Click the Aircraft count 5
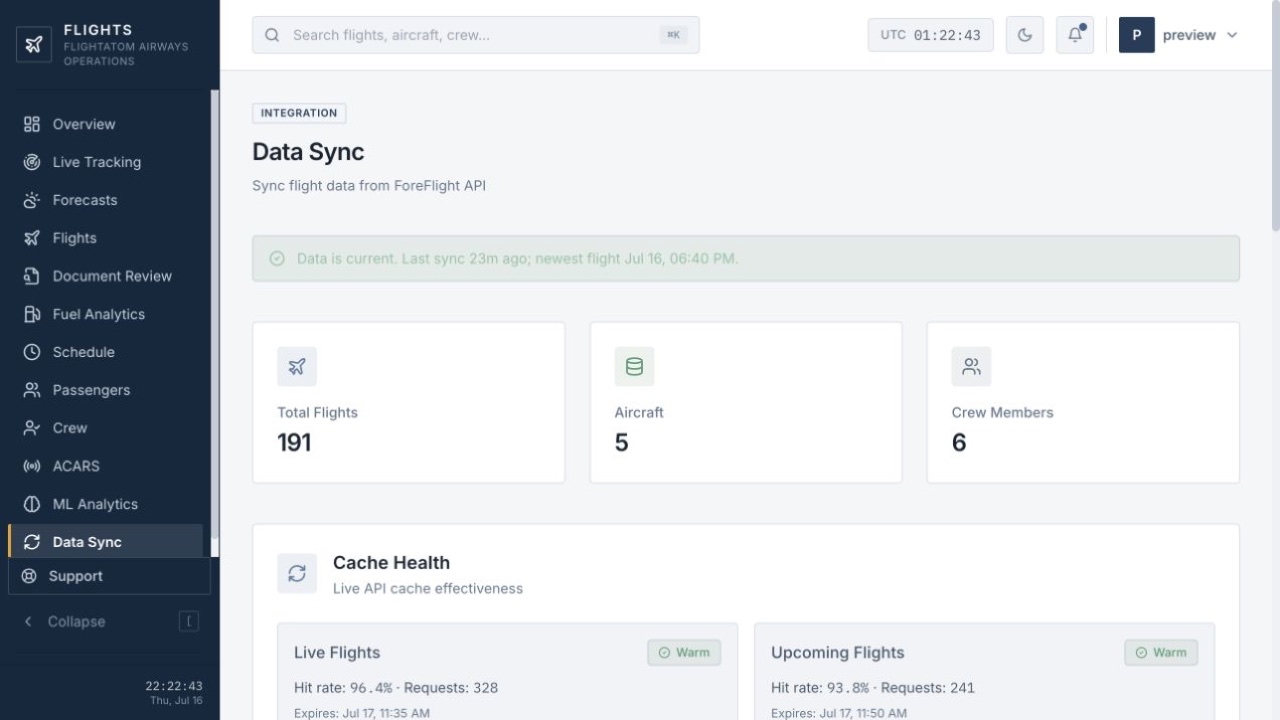1280x720 pixels. pyautogui.click(x=621, y=443)
